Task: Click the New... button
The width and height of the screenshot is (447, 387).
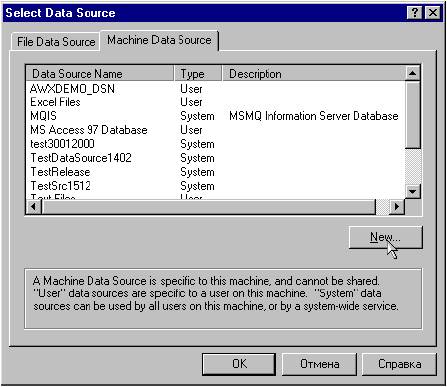Action: tap(386, 237)
